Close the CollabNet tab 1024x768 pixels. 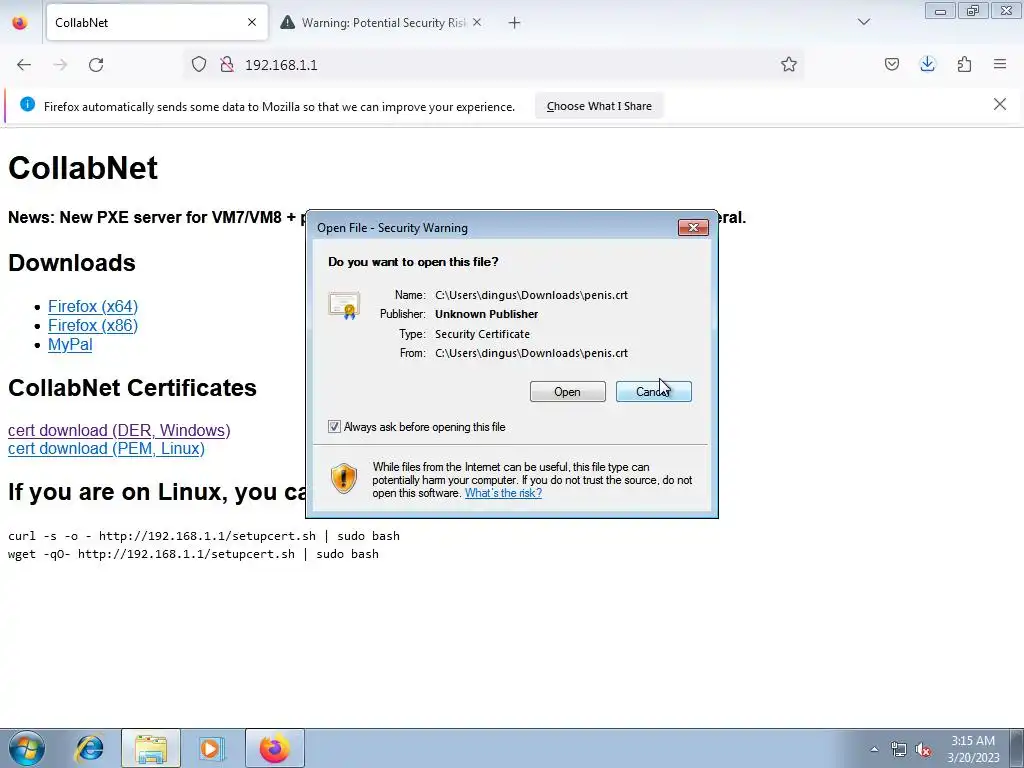(252, 22)
